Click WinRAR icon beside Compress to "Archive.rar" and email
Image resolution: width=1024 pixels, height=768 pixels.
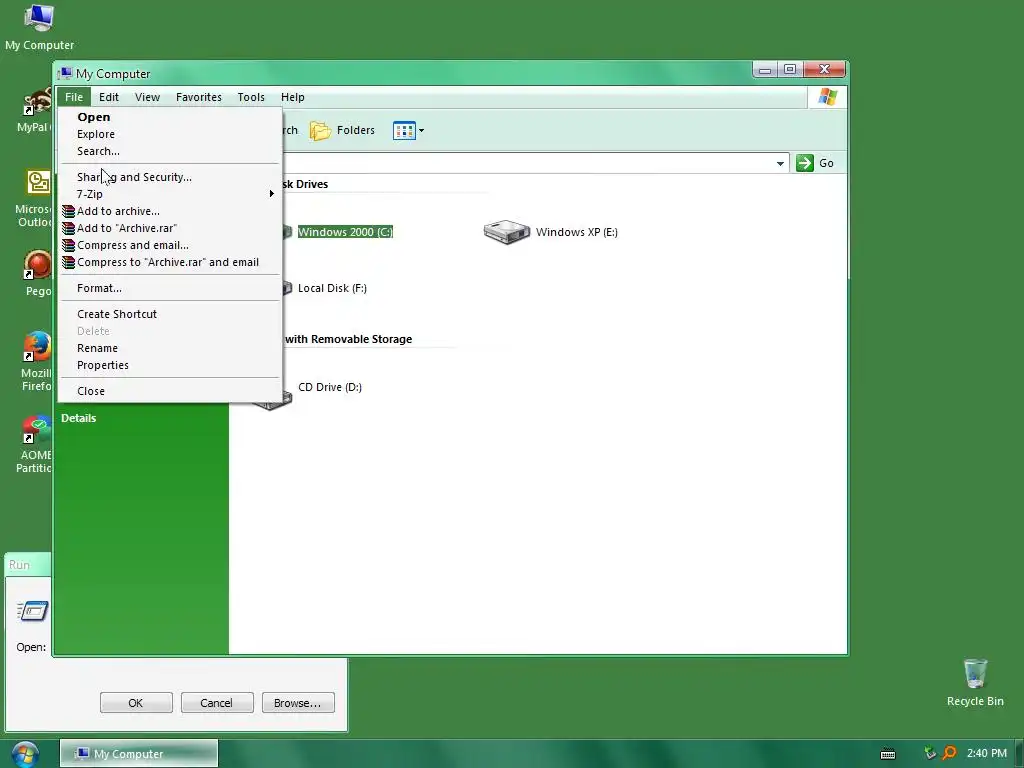(x=69, y=262)
